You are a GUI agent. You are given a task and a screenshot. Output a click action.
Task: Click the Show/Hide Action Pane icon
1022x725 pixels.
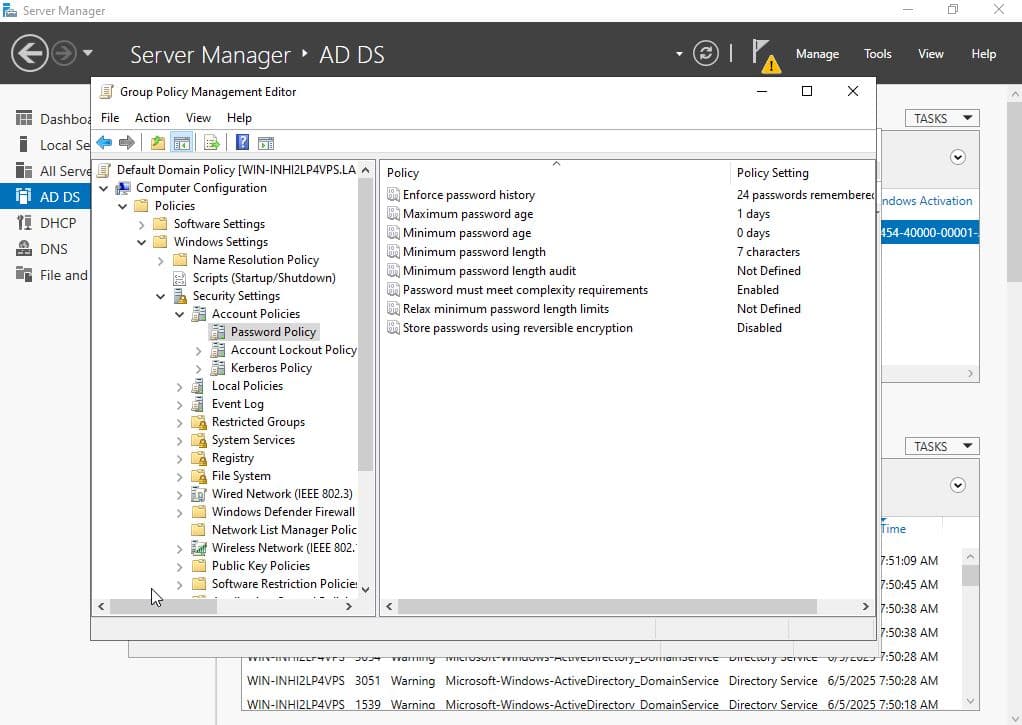click(x=266, y=143)
